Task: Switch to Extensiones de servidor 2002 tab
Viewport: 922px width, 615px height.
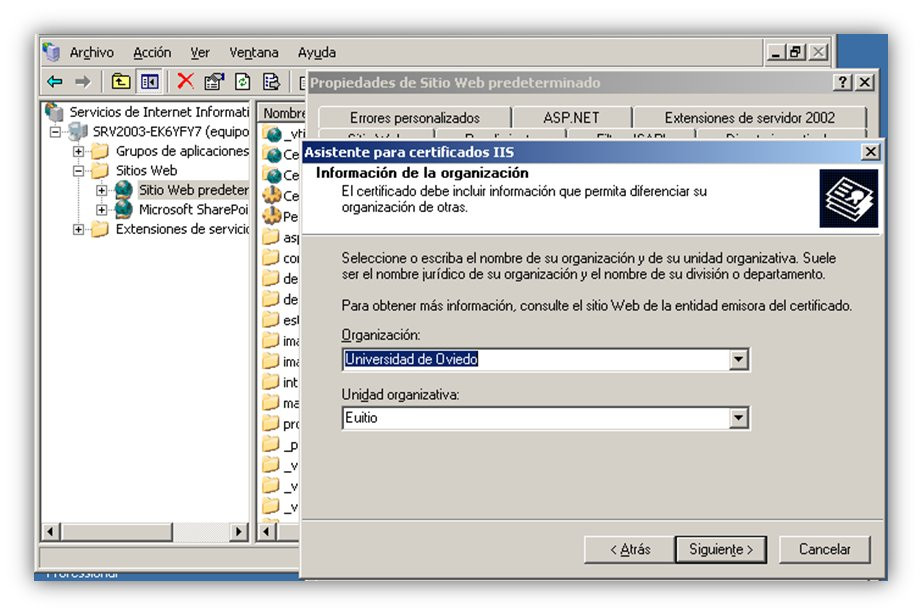Action: pyautogui.click(x=750, y=118)
